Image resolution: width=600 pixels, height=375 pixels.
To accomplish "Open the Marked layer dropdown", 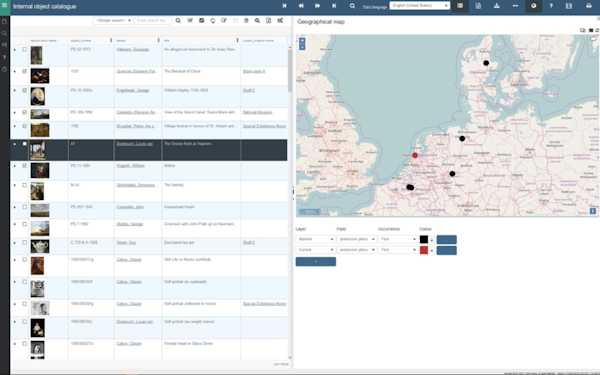I will [315, 239].
